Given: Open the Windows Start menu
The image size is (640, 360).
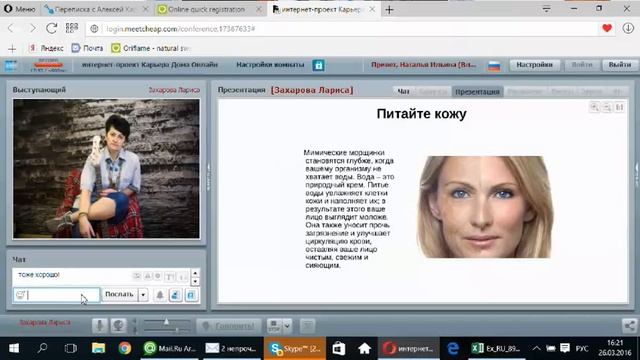Looking at the screenshot, I should 14,348.
